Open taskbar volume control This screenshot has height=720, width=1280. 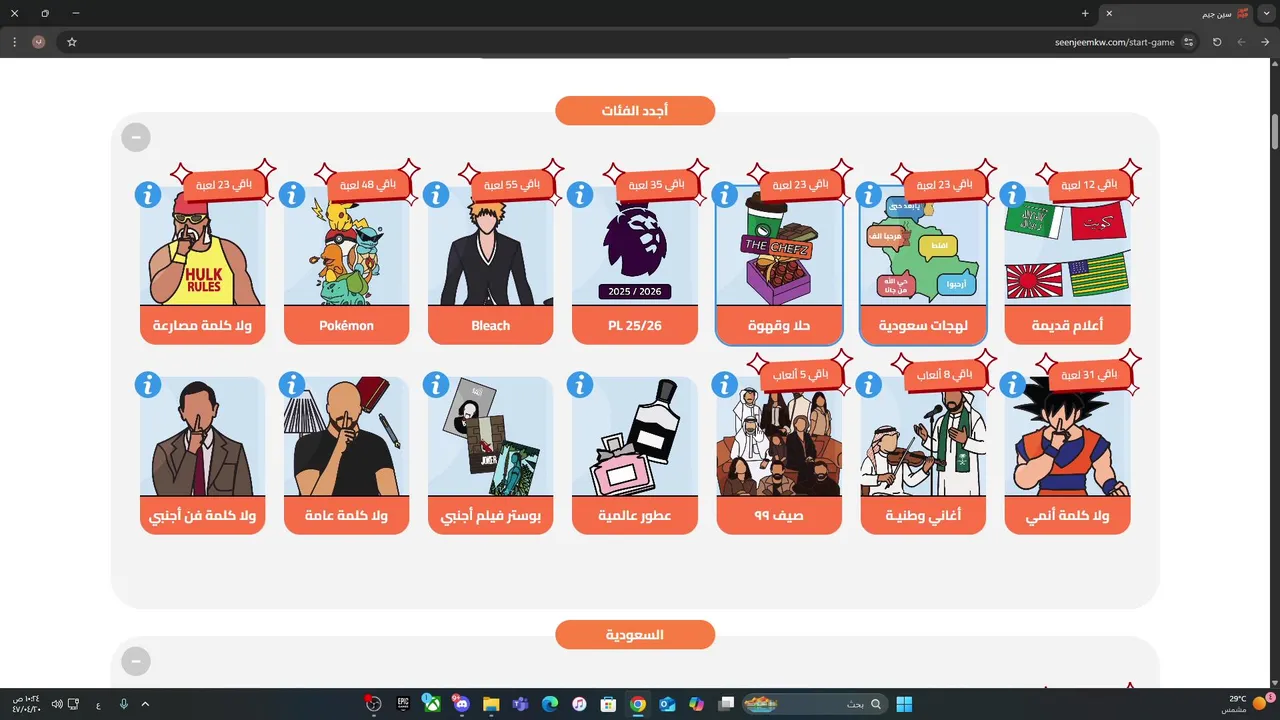pyautogui.click(x=55, y=704)
